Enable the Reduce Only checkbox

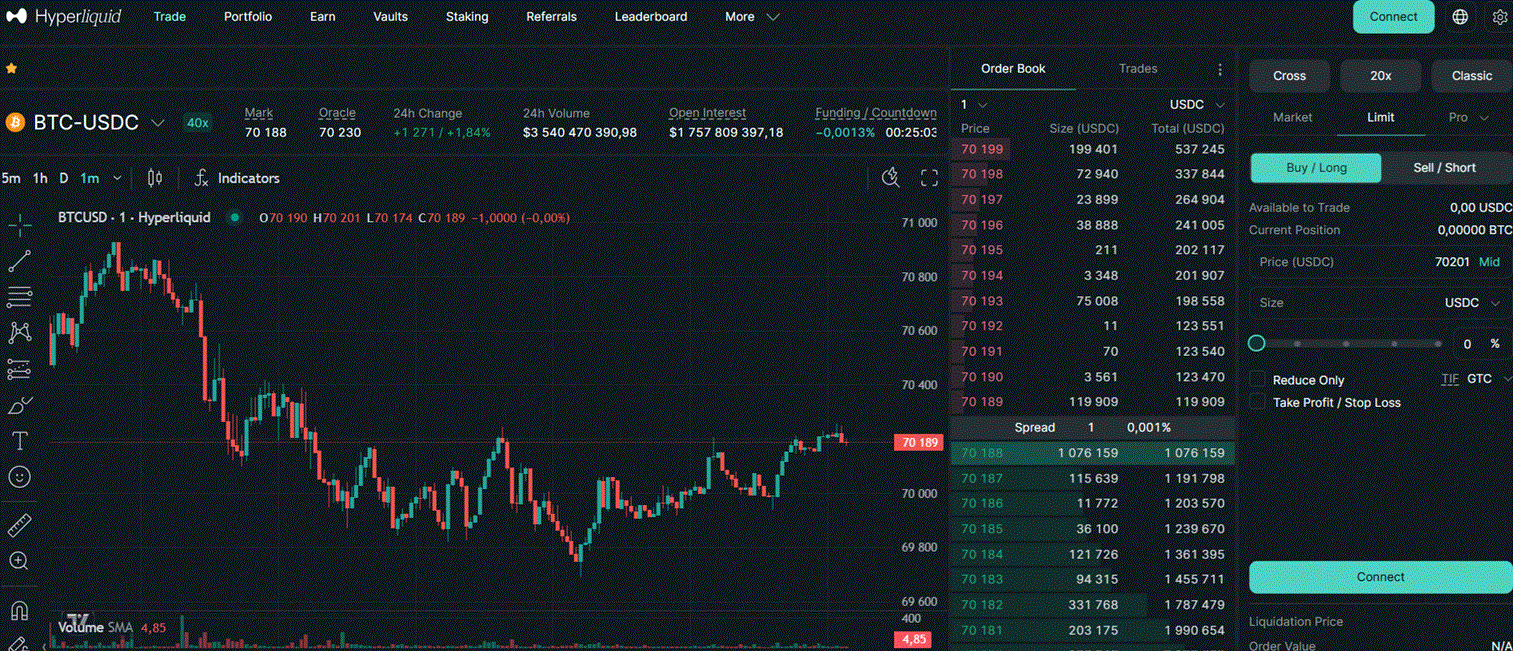(1256, 379)
